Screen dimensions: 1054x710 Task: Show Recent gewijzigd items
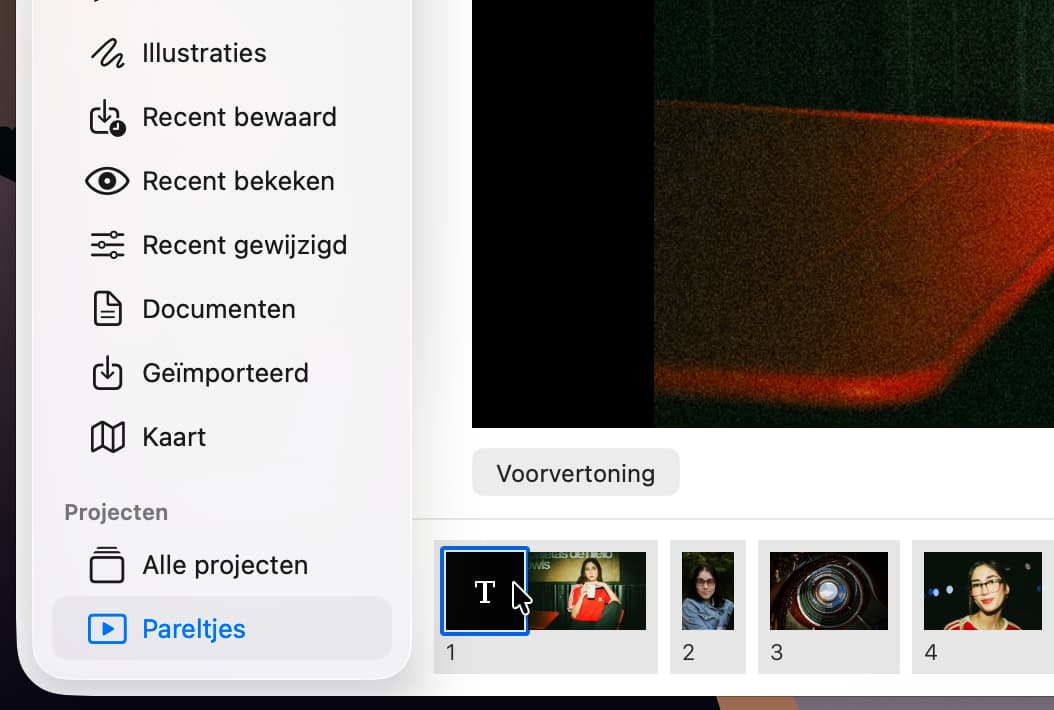click(x=221, y=245)
